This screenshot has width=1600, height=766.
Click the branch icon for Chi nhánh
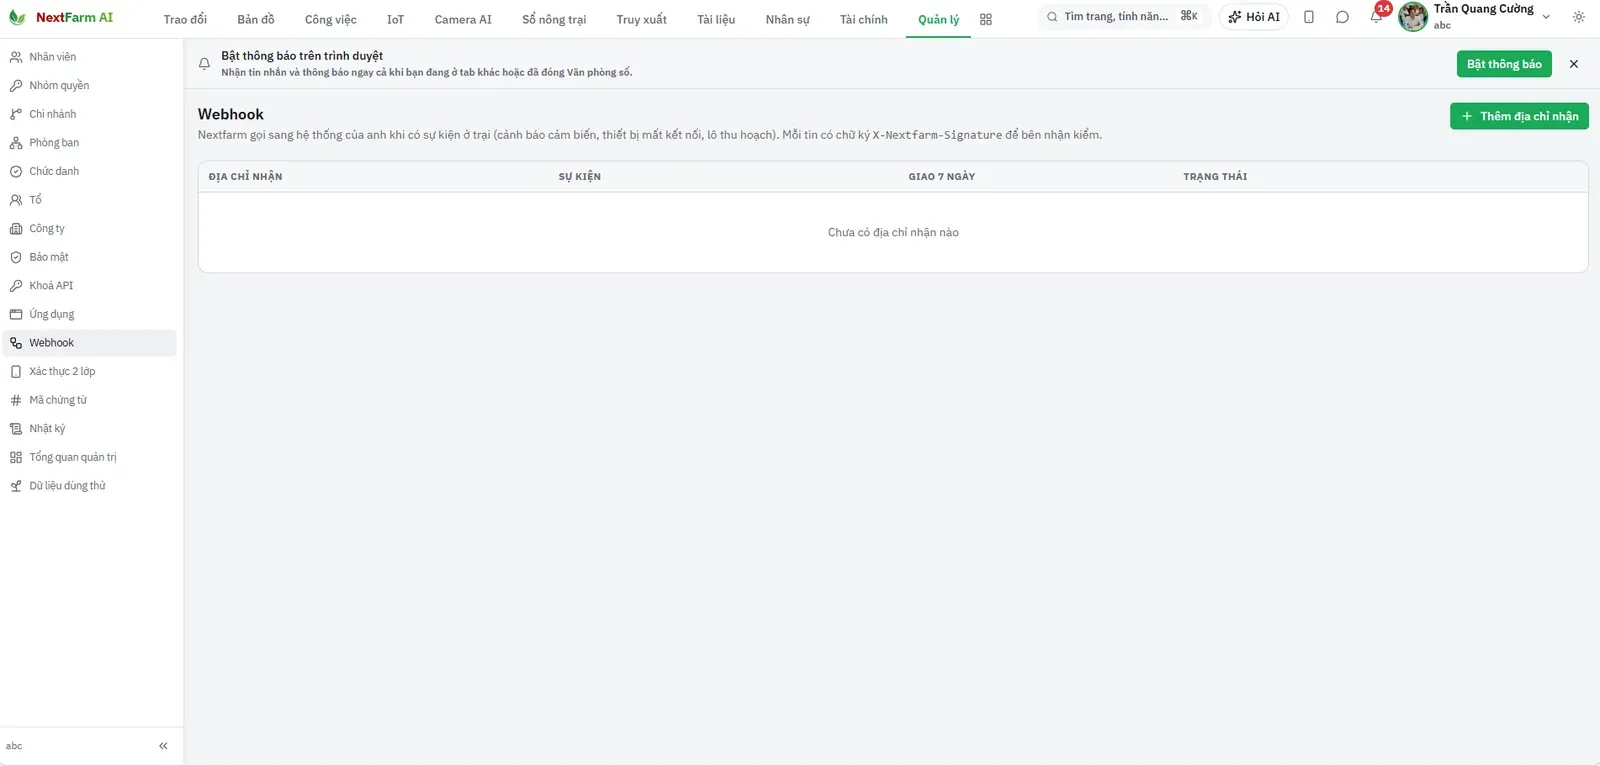16,114
